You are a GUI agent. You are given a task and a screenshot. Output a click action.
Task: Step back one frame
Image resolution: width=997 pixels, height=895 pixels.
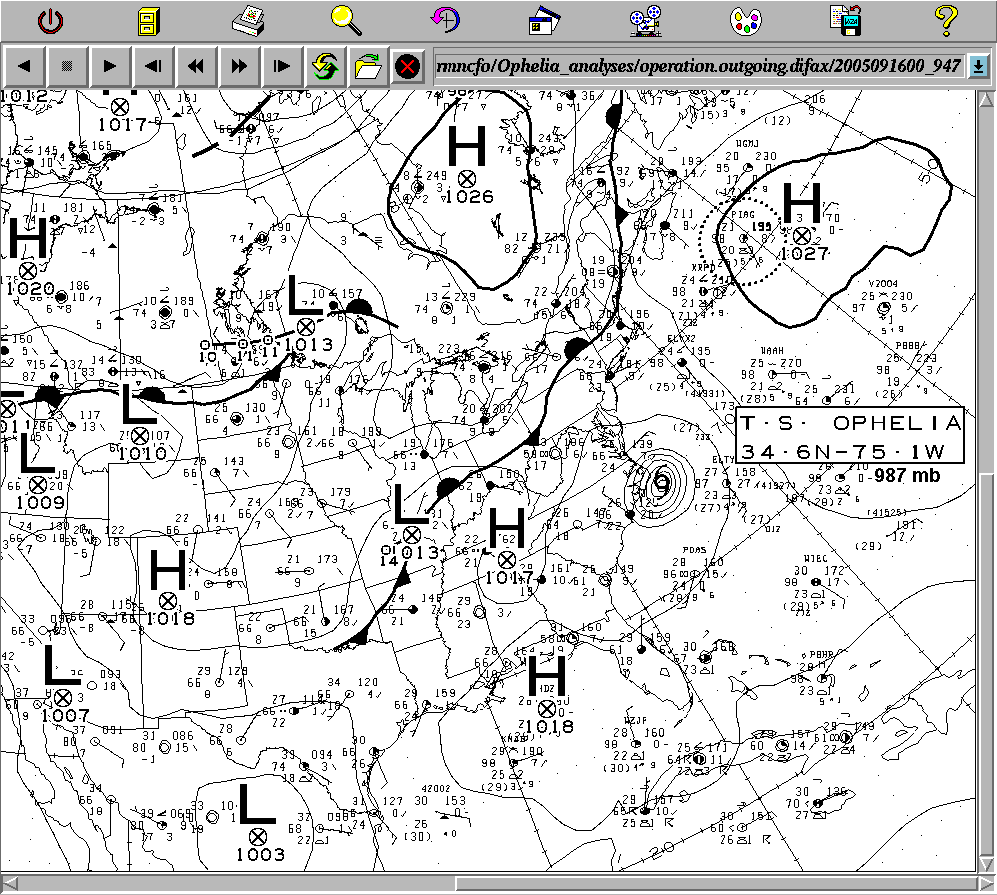click(x=153, y=67)
